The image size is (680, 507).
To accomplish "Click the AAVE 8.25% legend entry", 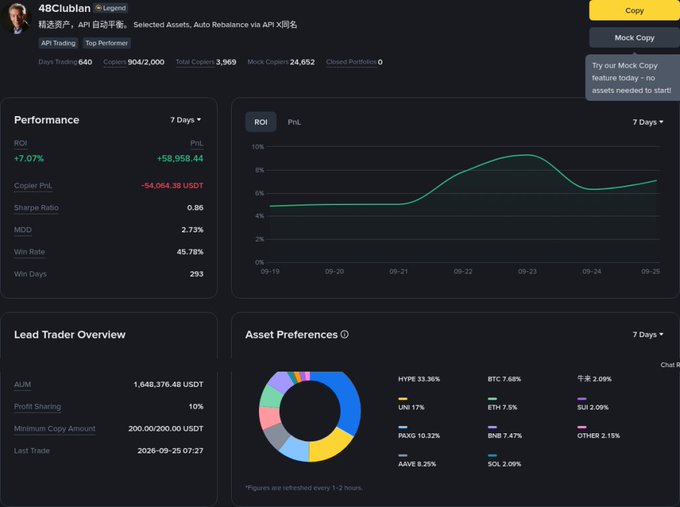I will pyautogui.click(x=417, y=461).
